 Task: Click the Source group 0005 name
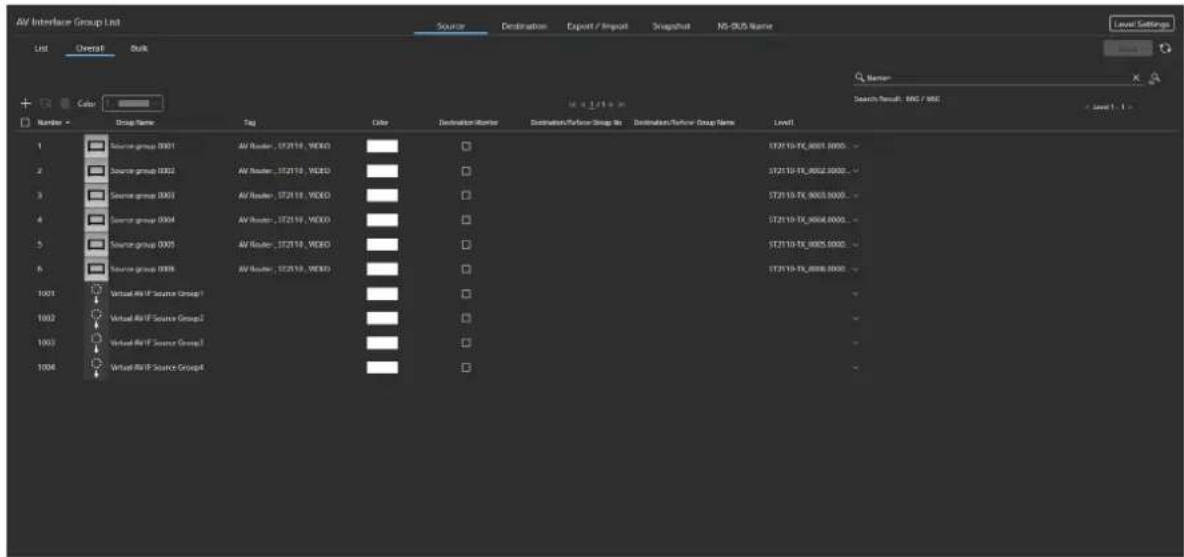[x=143, y=245]
